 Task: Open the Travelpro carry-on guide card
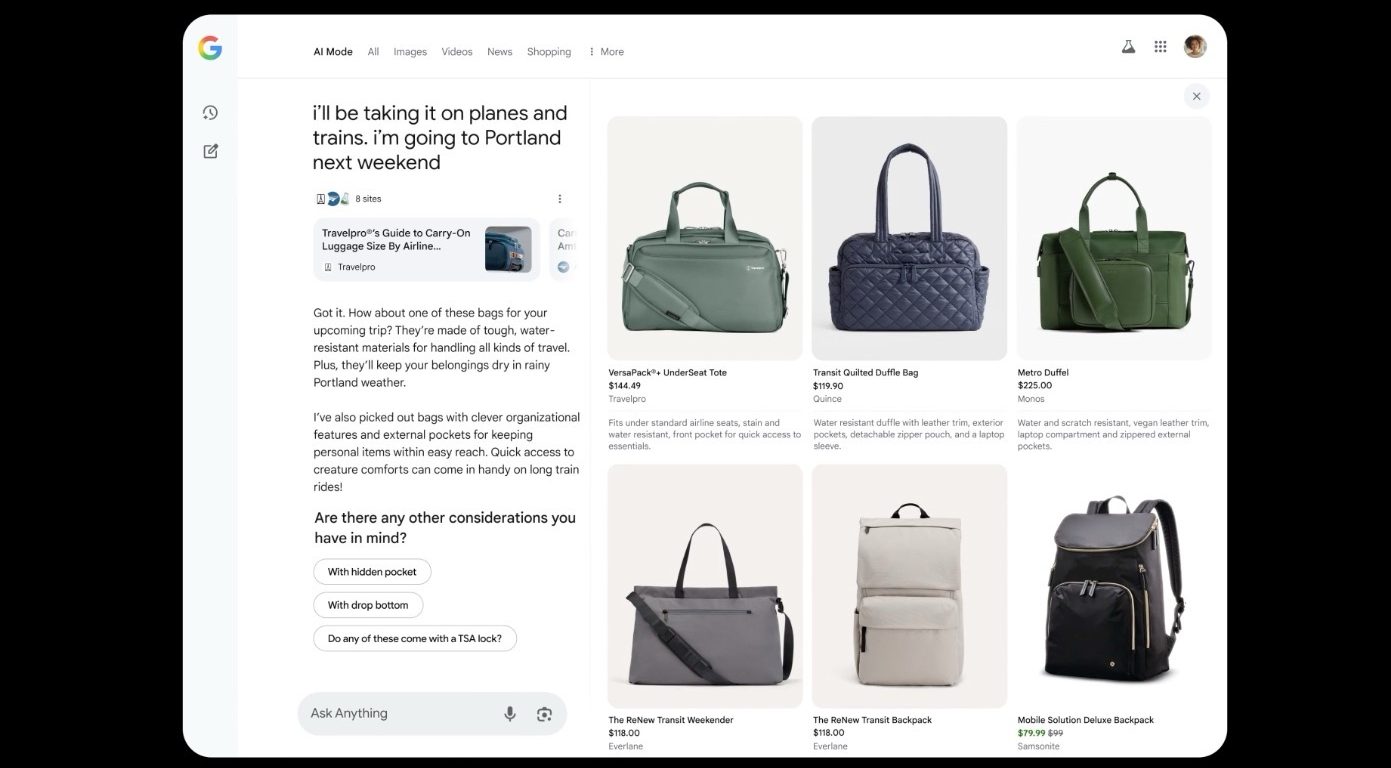click(x=426, y=249)
